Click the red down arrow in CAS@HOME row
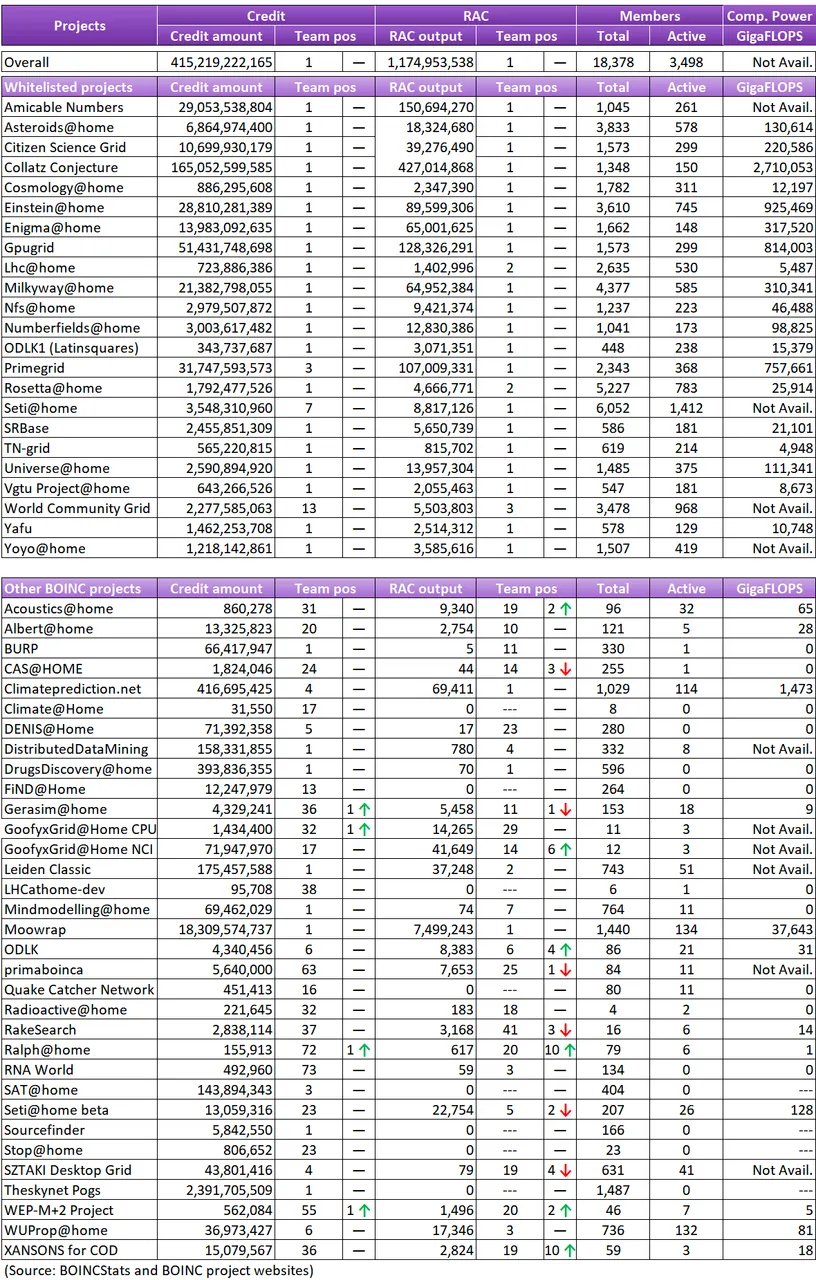The width and height of the screenshot is (816, 1280). [565, 669]
